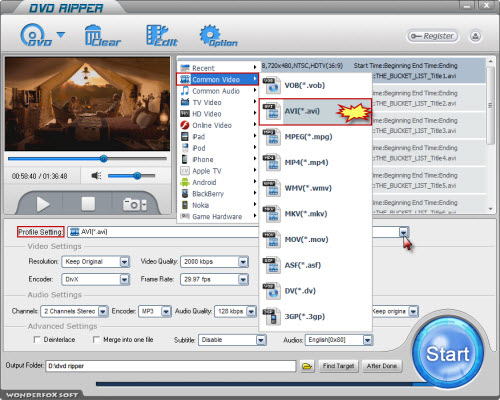Open the iPhone device category
The image size is (500, 400).
click(218, 159)
